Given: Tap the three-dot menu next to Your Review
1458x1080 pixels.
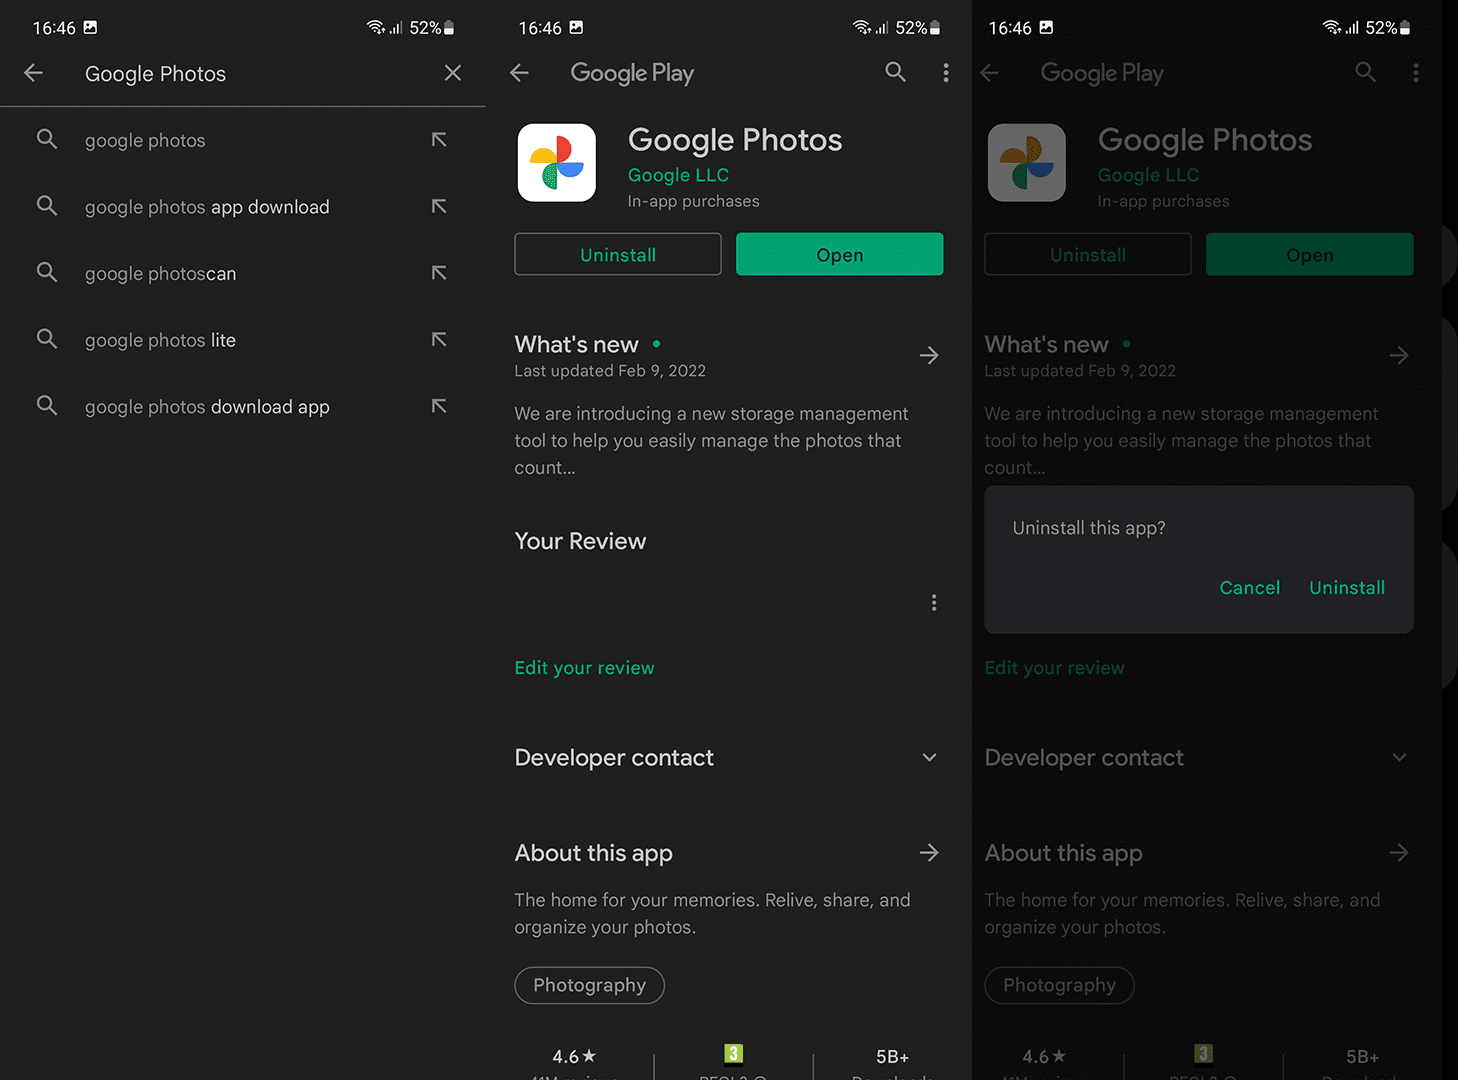Looking at the screenshot, I should pyautogui.click(x=933, y=602).
